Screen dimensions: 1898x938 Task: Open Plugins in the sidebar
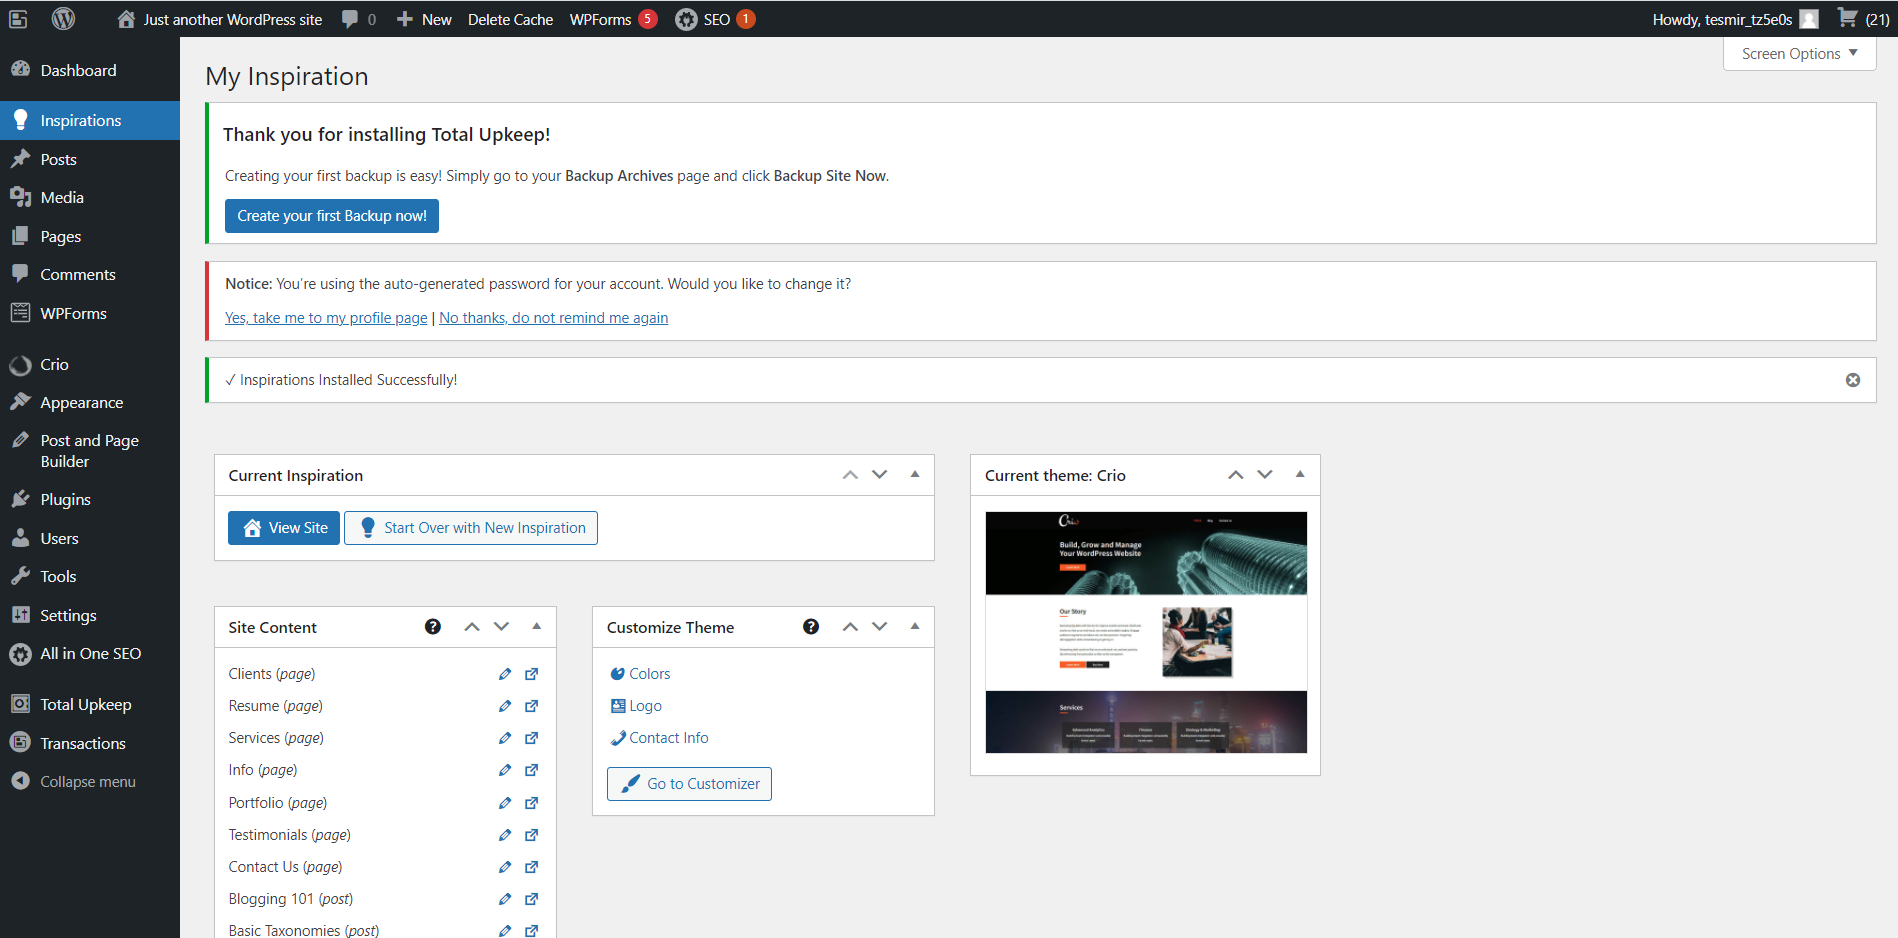click(x=89, y=500)
